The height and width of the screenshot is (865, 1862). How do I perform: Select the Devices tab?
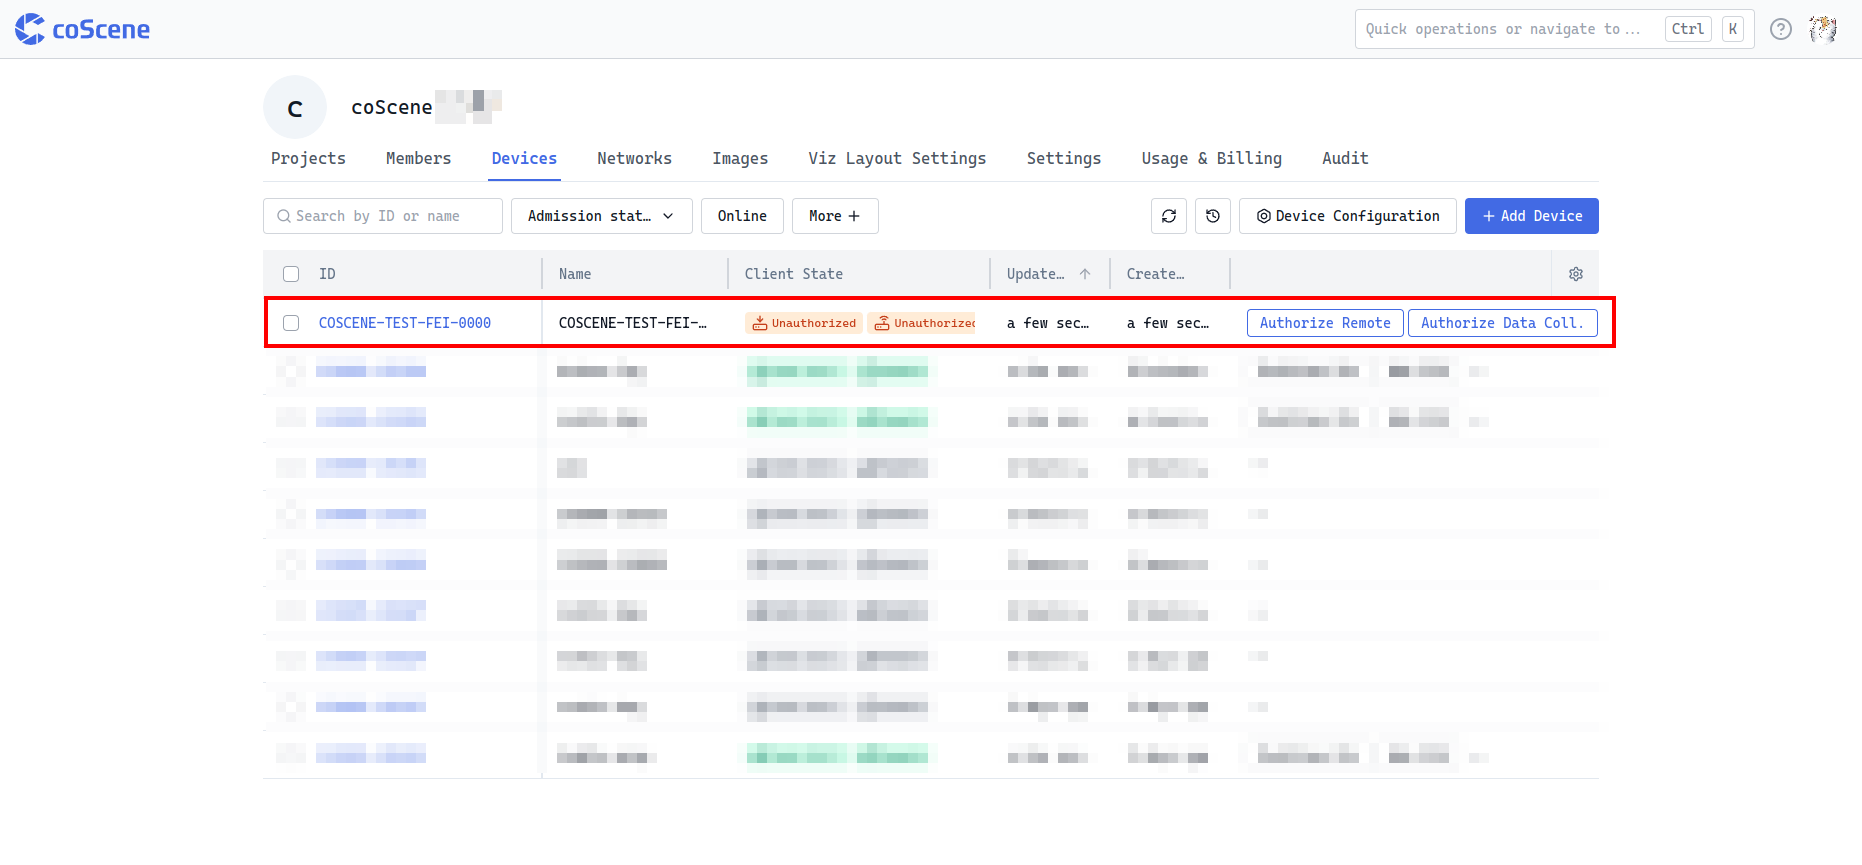[524, 158]
